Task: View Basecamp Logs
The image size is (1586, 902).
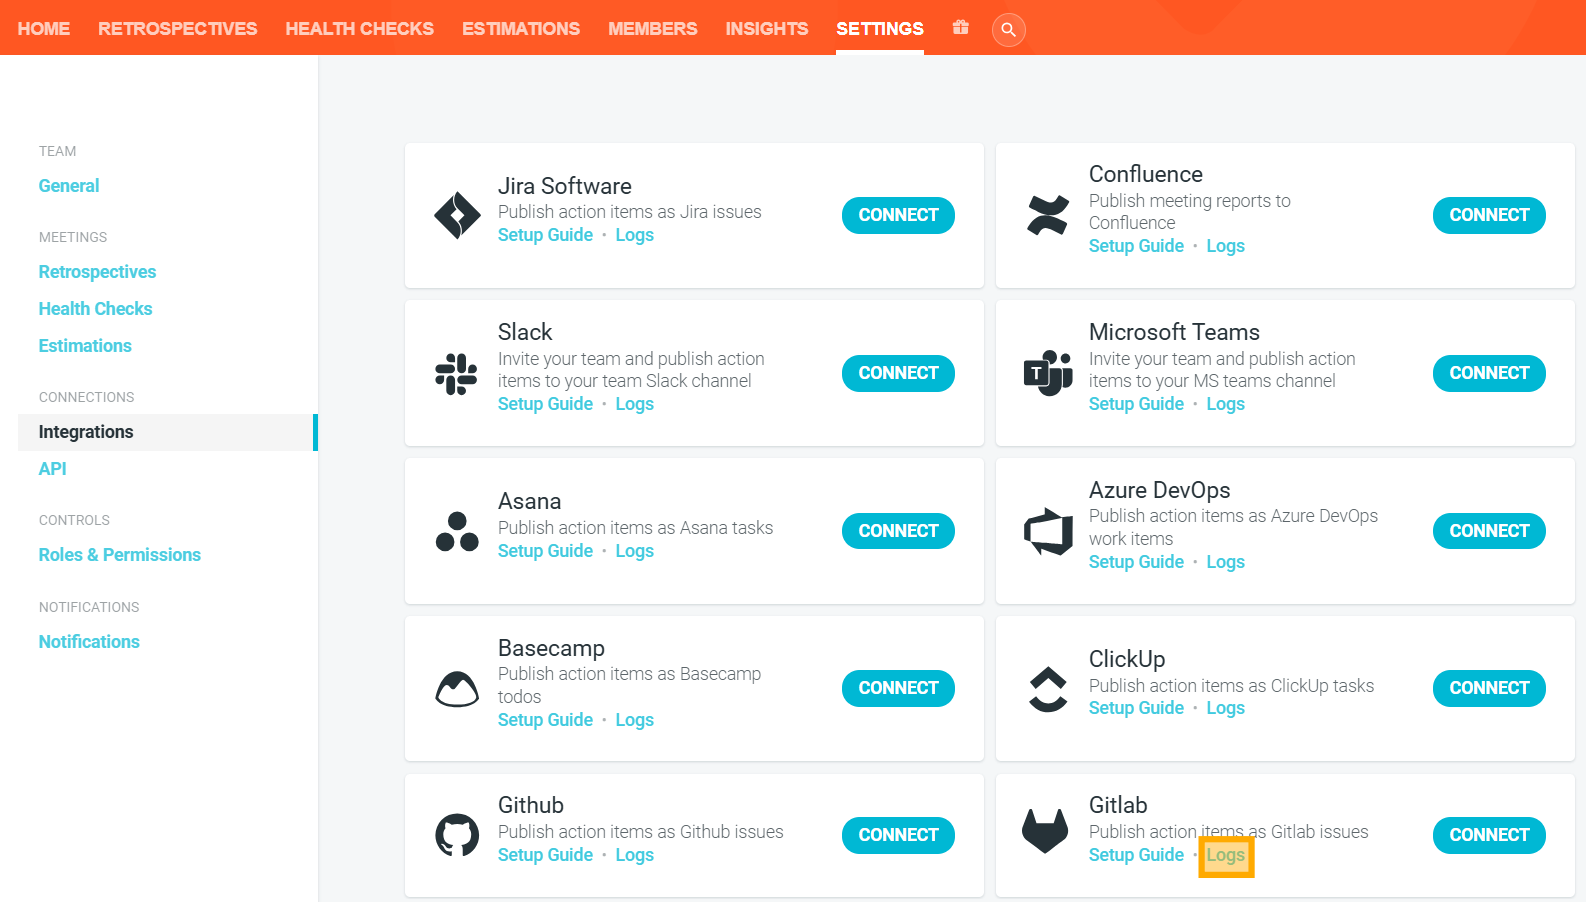Action: pyautogui.click(x=634, y=720)
